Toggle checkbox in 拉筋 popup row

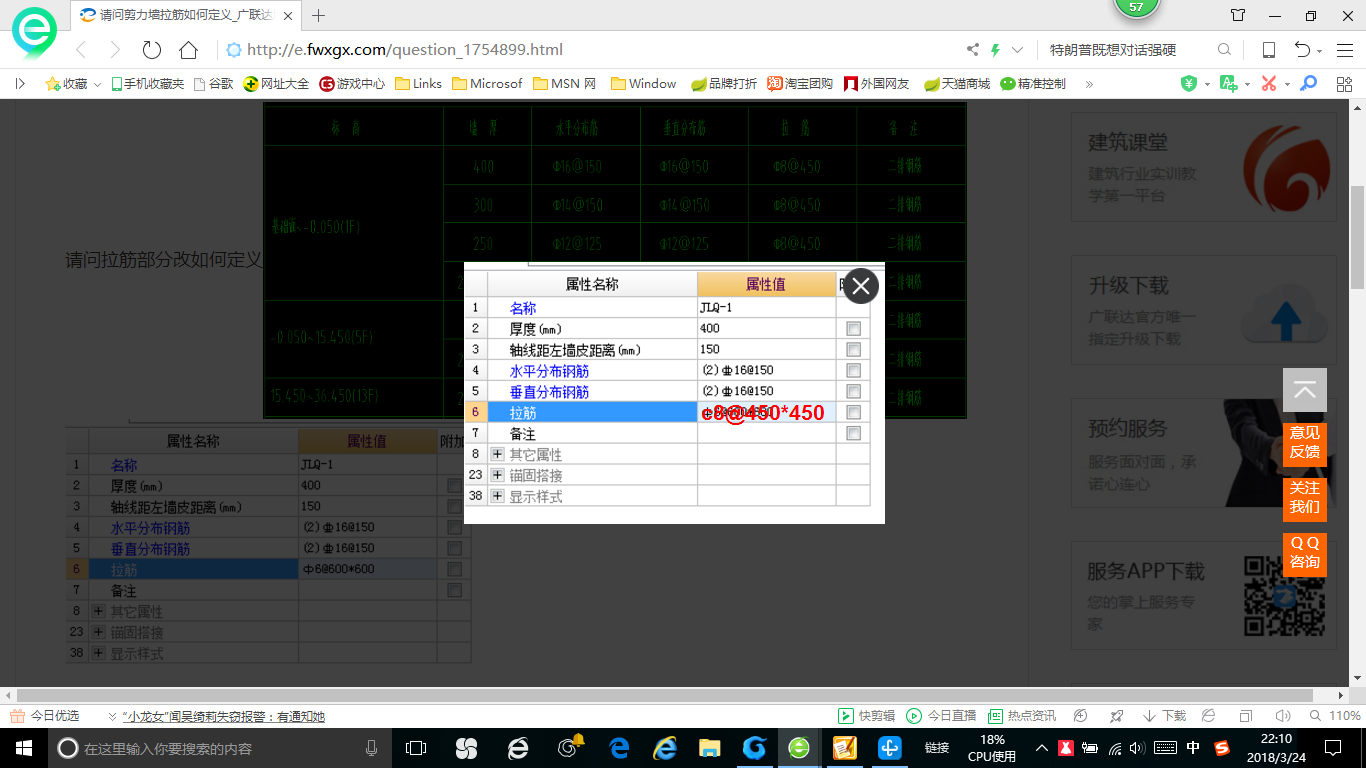click(x=853, y=412)
